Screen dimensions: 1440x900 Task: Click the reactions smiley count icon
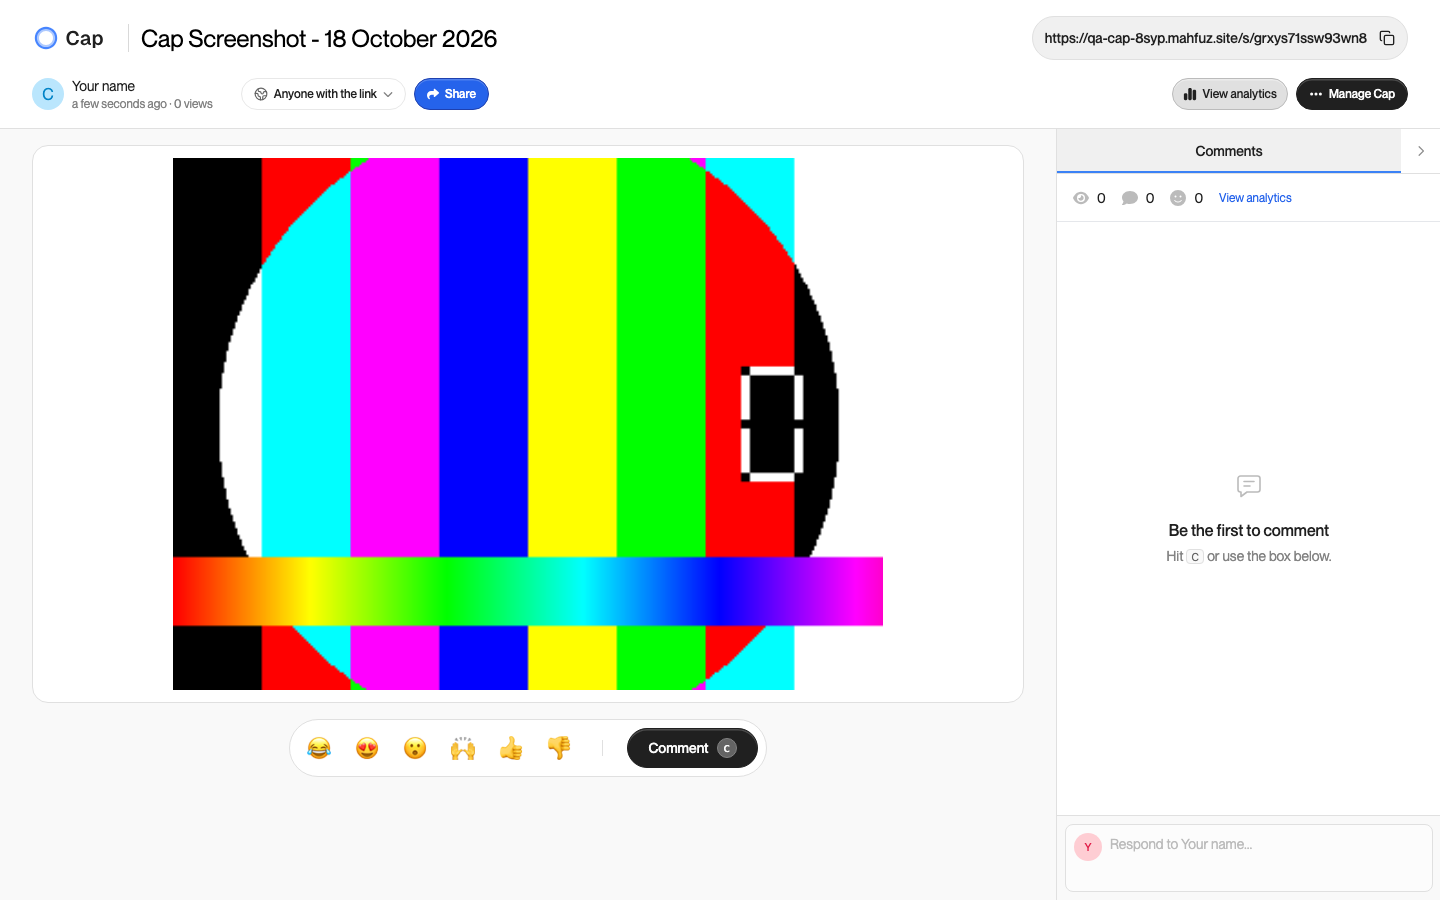pyautogui.click(x=1178, y=198)
